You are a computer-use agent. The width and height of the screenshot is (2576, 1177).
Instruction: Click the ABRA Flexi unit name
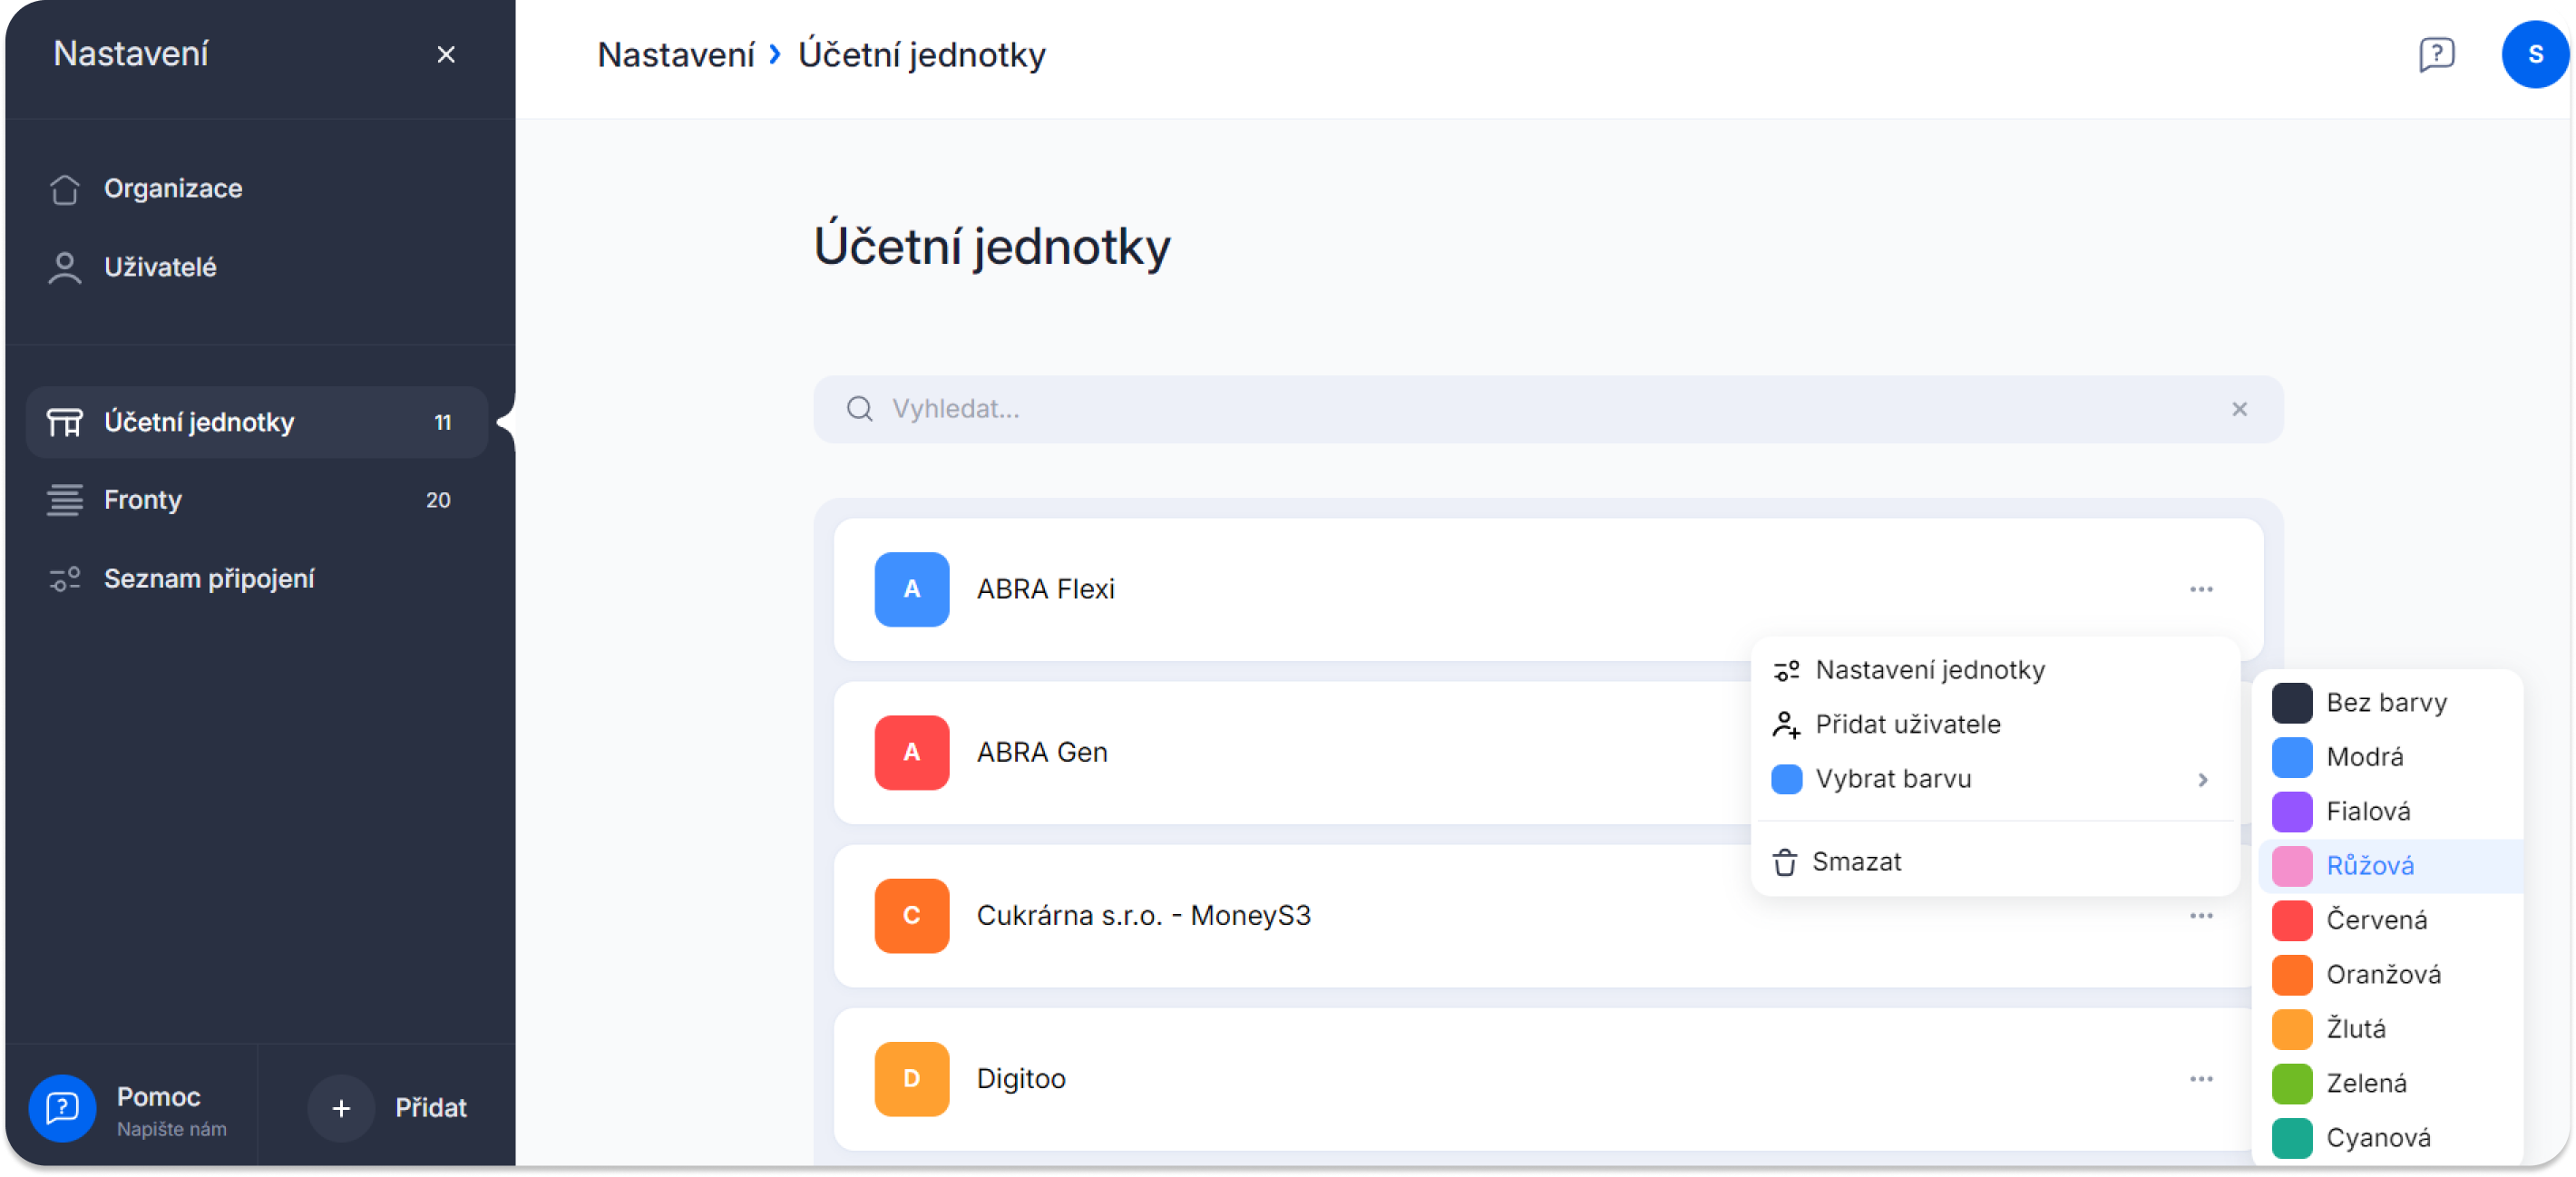[x=1045, y=589]
